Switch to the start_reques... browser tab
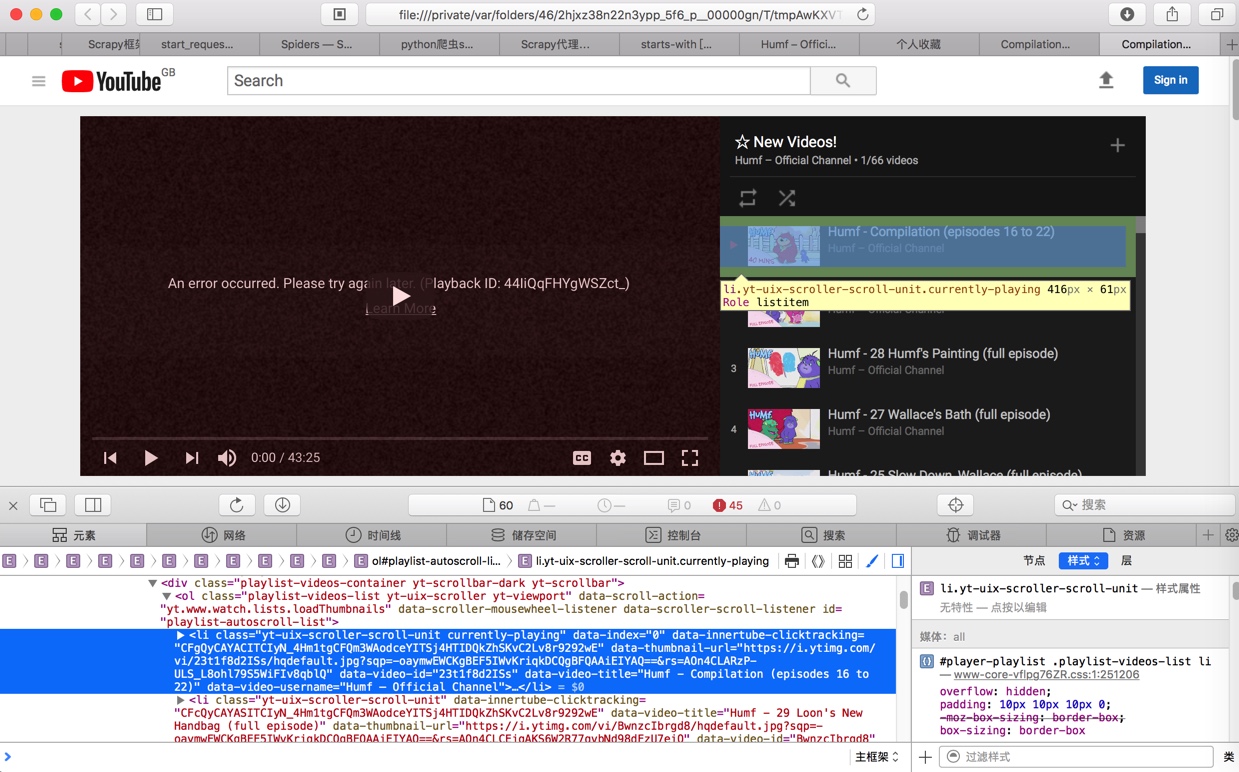Image resolution: width=1239 pixels, height=772 pixels. coord(197,44)
